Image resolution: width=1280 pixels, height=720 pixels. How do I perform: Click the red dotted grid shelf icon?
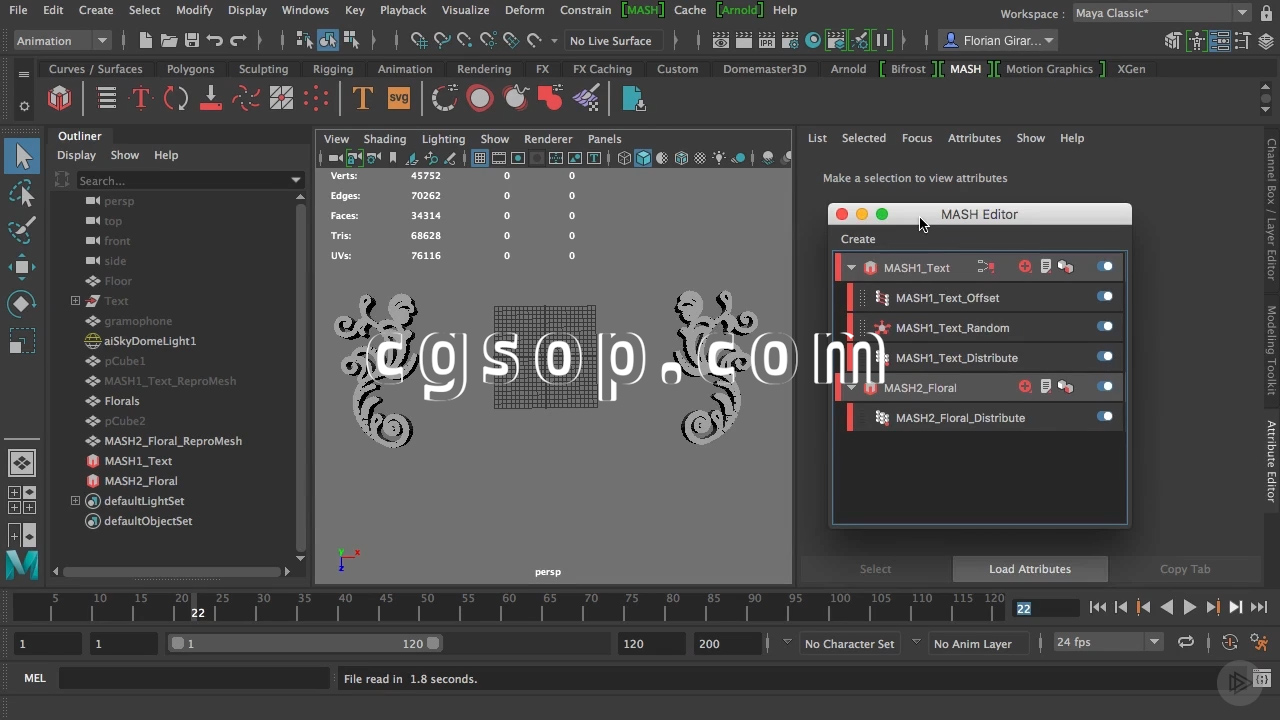tap(316, 98)
